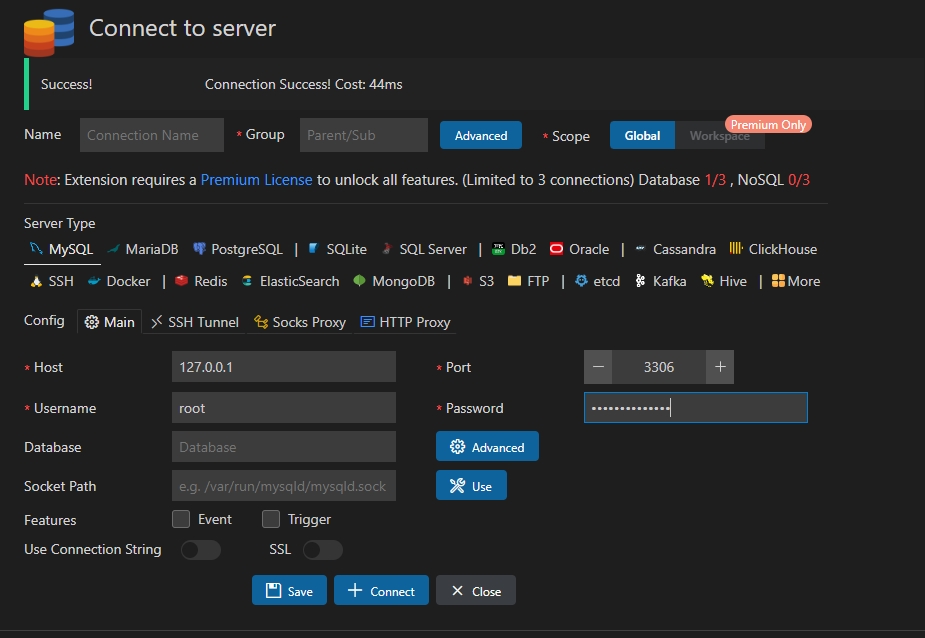Decrease port with minus button
The height and width of the screenshot is (638, 925).
point(598,367)
